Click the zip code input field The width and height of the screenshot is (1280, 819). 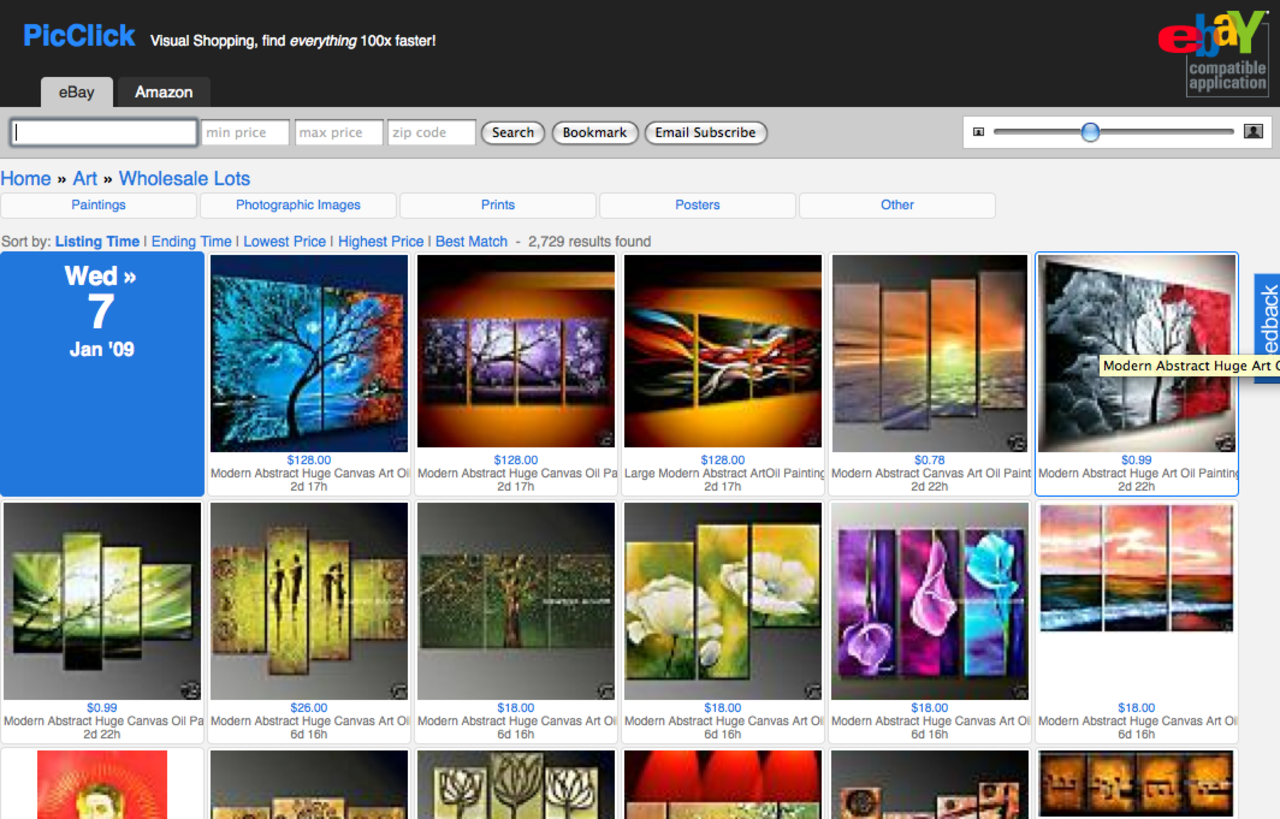click(x=431, y=132)
